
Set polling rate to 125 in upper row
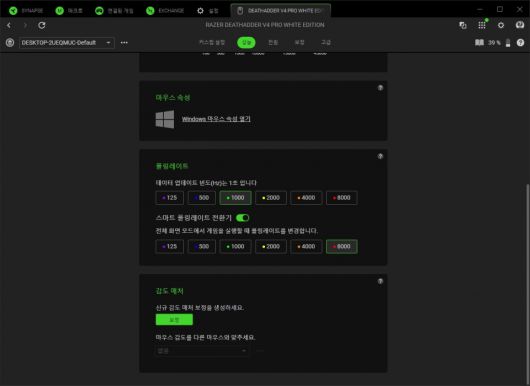(x=170, y=198)
